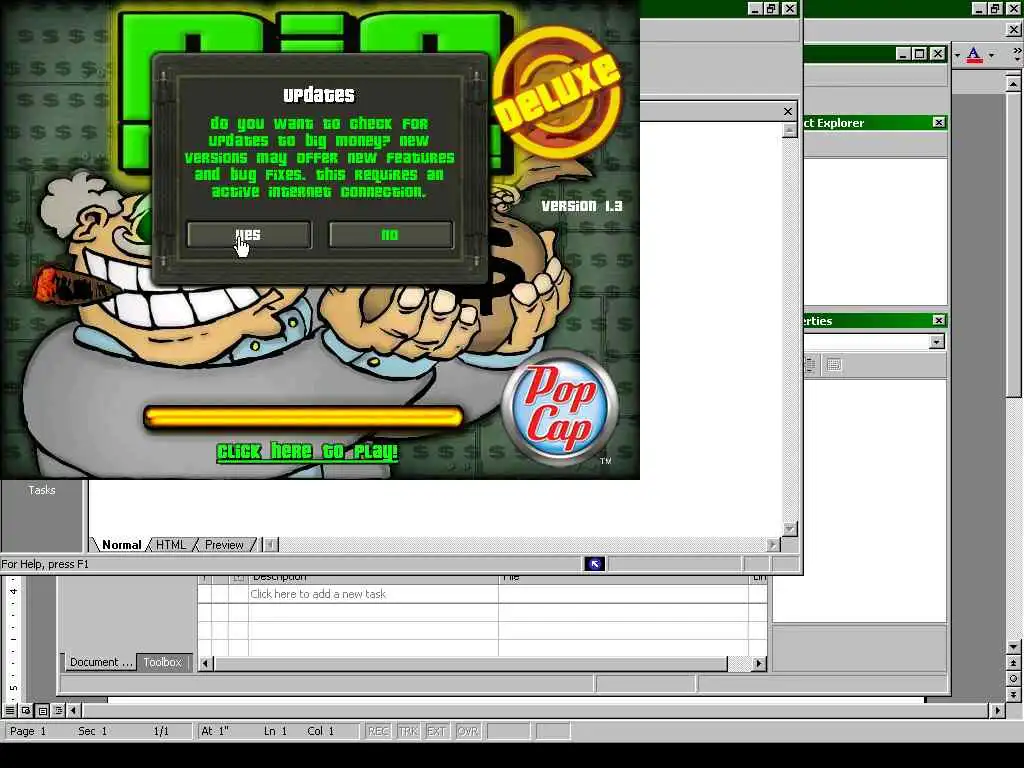Open dropdown arrow left of Font Color
This screenshot has width=1024, height=768.
click(957, 56)
